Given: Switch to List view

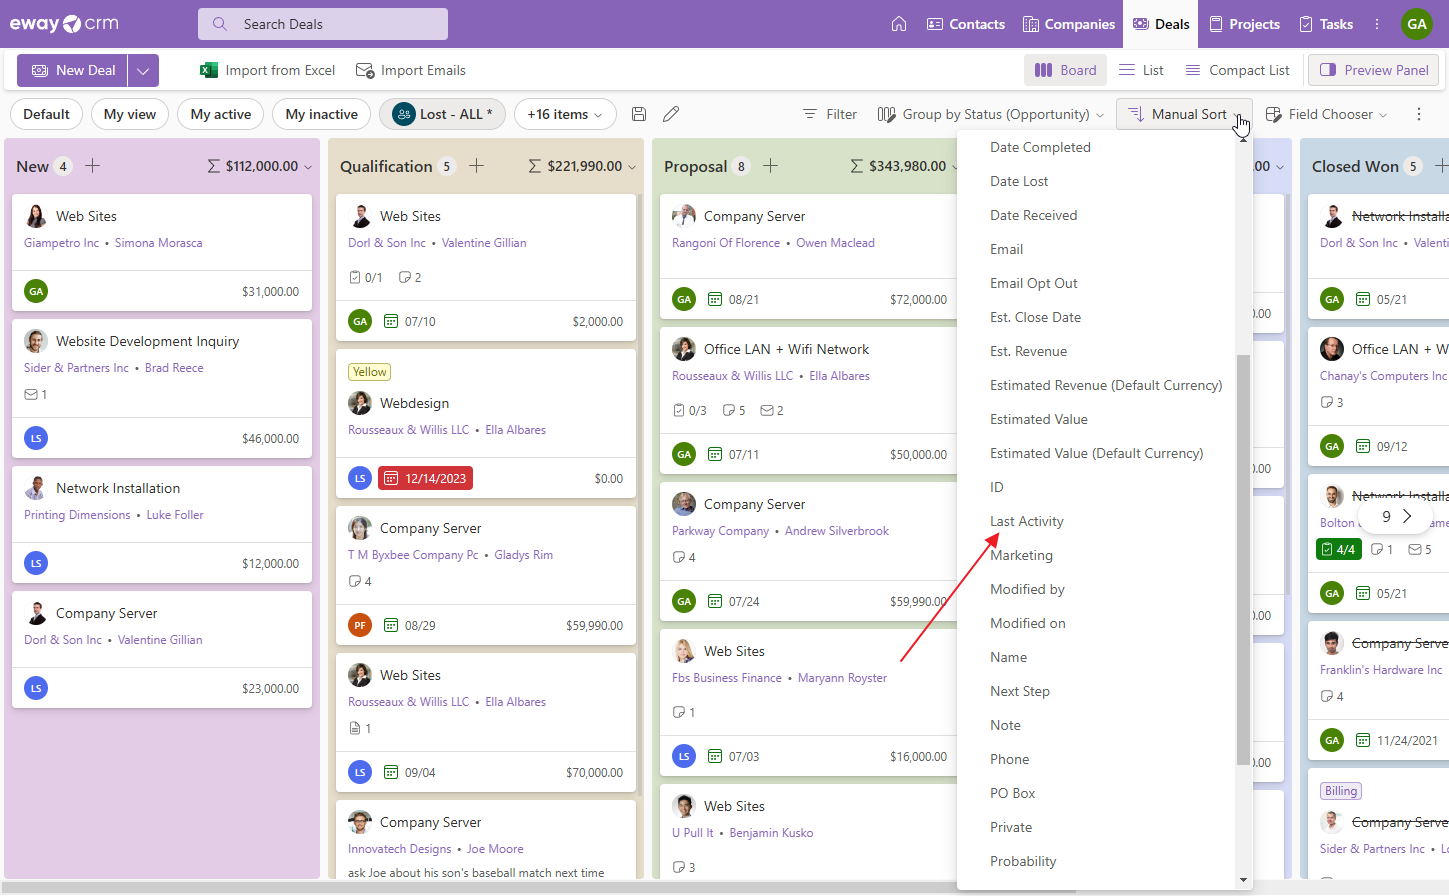Looking at the screenshot, I should point(1141,70).
